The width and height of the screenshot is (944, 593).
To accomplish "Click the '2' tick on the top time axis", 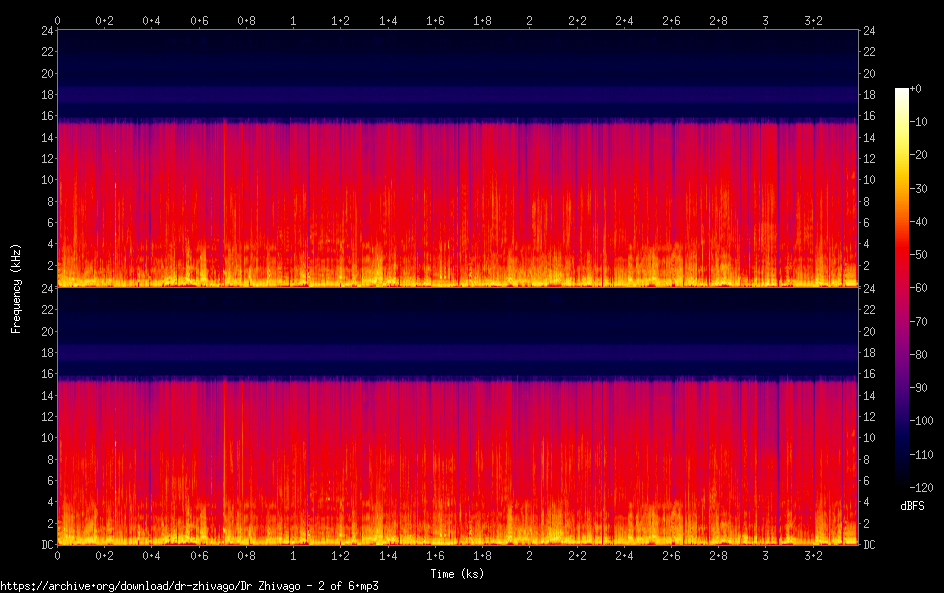I will pos(529,20).
